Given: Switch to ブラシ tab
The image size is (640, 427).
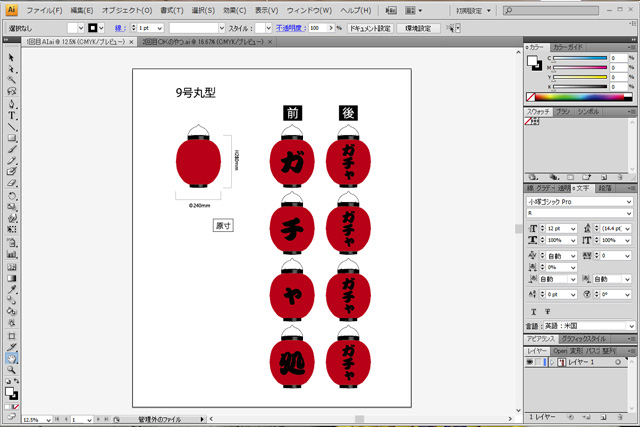Looking at the screenshot, I should pos(562,111).
